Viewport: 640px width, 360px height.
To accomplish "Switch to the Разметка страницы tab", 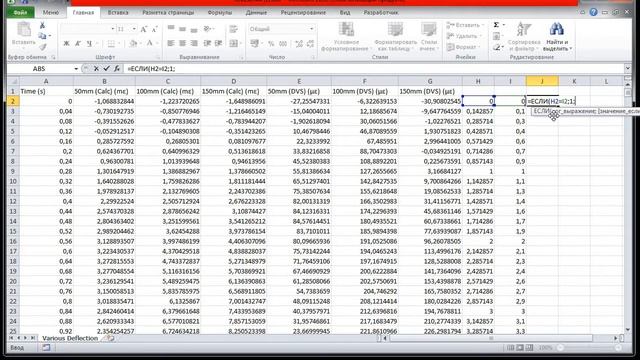I will click(x=168, y=13).
